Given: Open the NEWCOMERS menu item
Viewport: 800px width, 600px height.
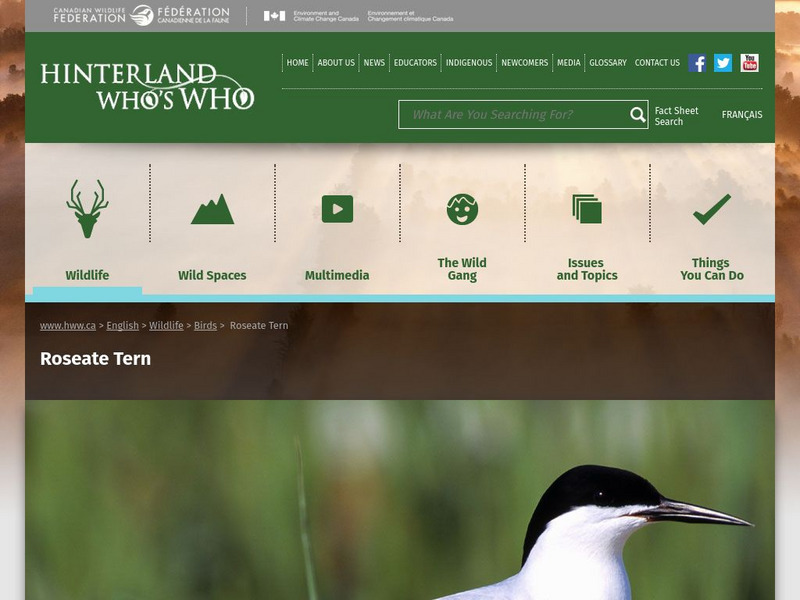Looking at the screenshot, I should click(524, 63).
